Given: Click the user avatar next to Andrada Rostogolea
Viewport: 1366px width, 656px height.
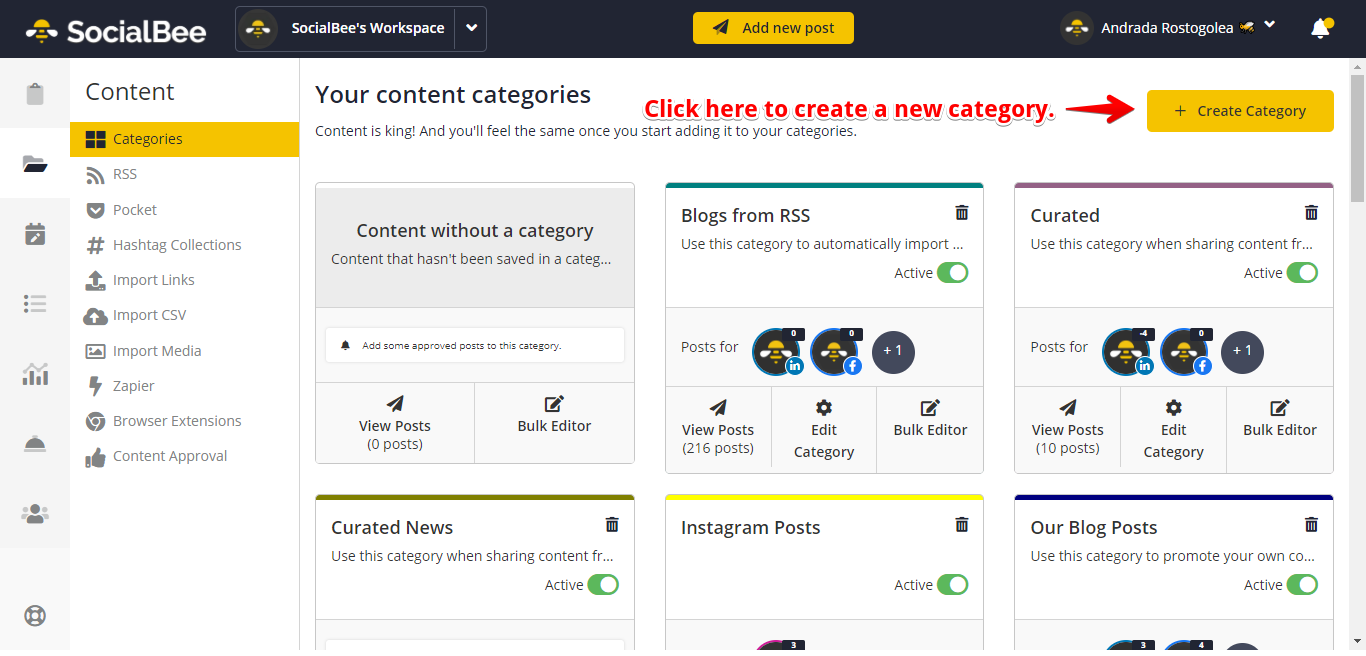Looking at the screenshot, I should pos(1077,28).
